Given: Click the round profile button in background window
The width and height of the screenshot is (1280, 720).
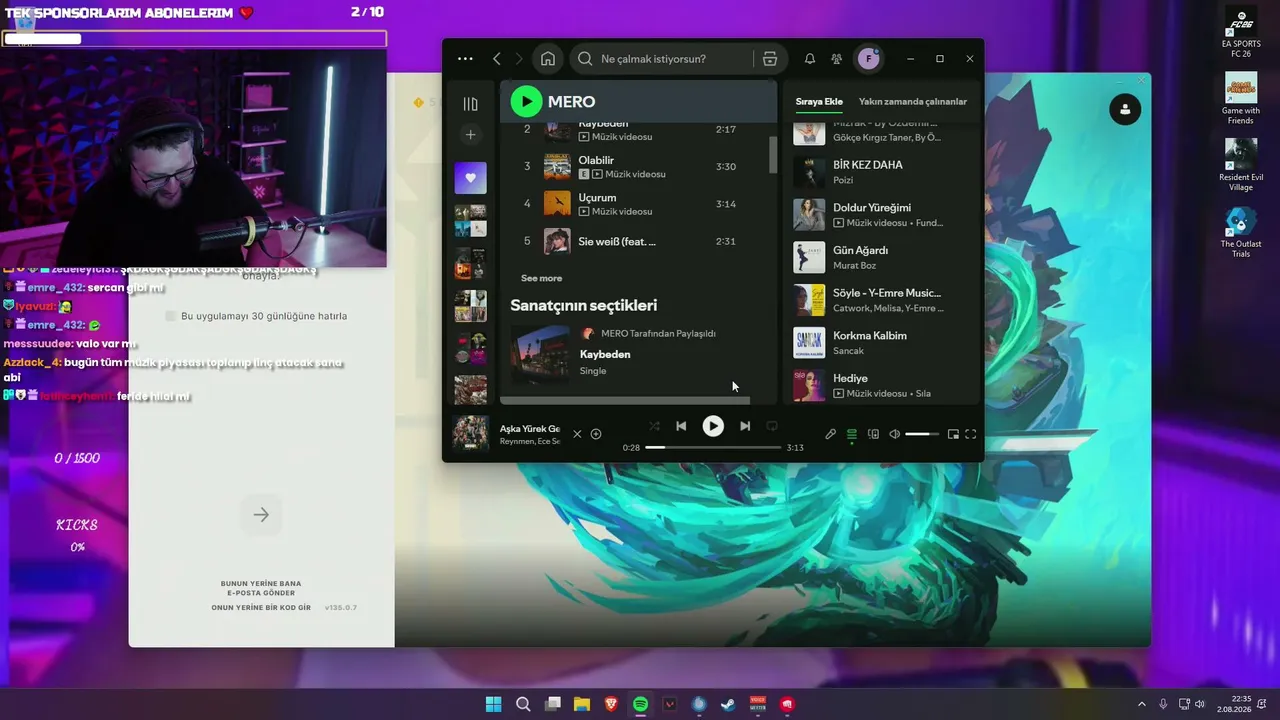Looking at the screenshot, I should (x=1125, y=109).
